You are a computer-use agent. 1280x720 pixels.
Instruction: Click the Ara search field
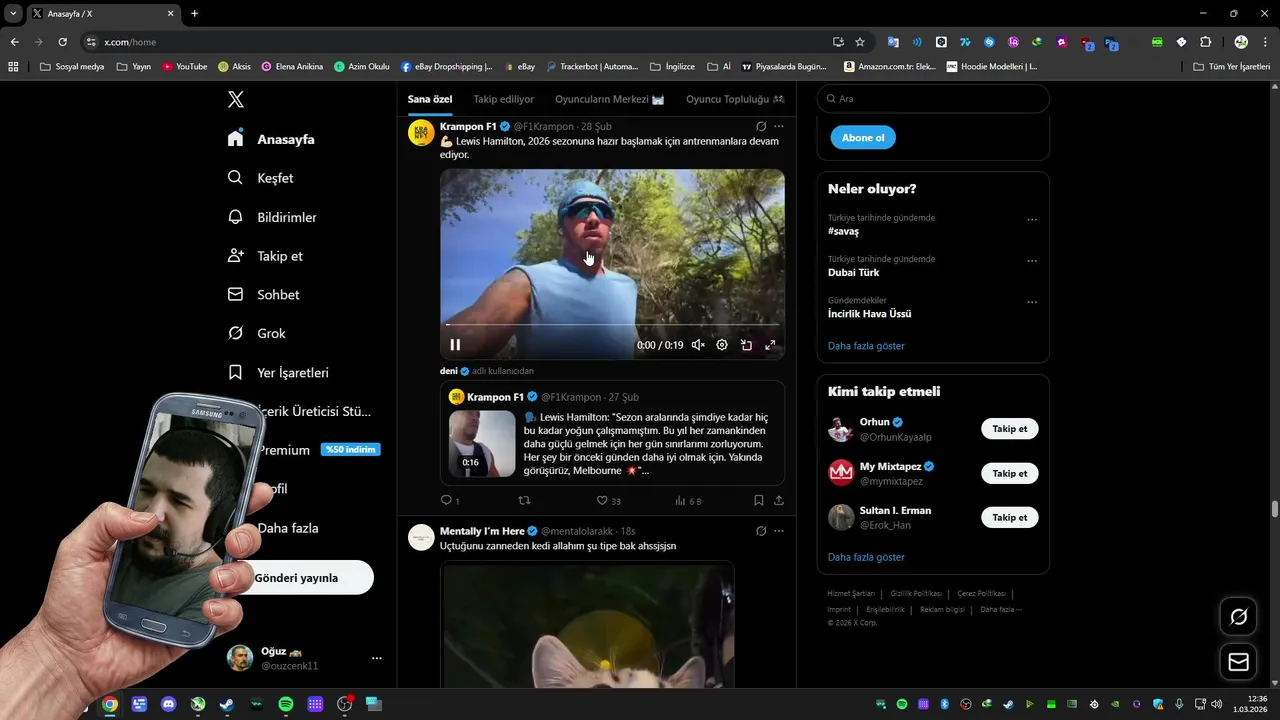coord(933,99)
